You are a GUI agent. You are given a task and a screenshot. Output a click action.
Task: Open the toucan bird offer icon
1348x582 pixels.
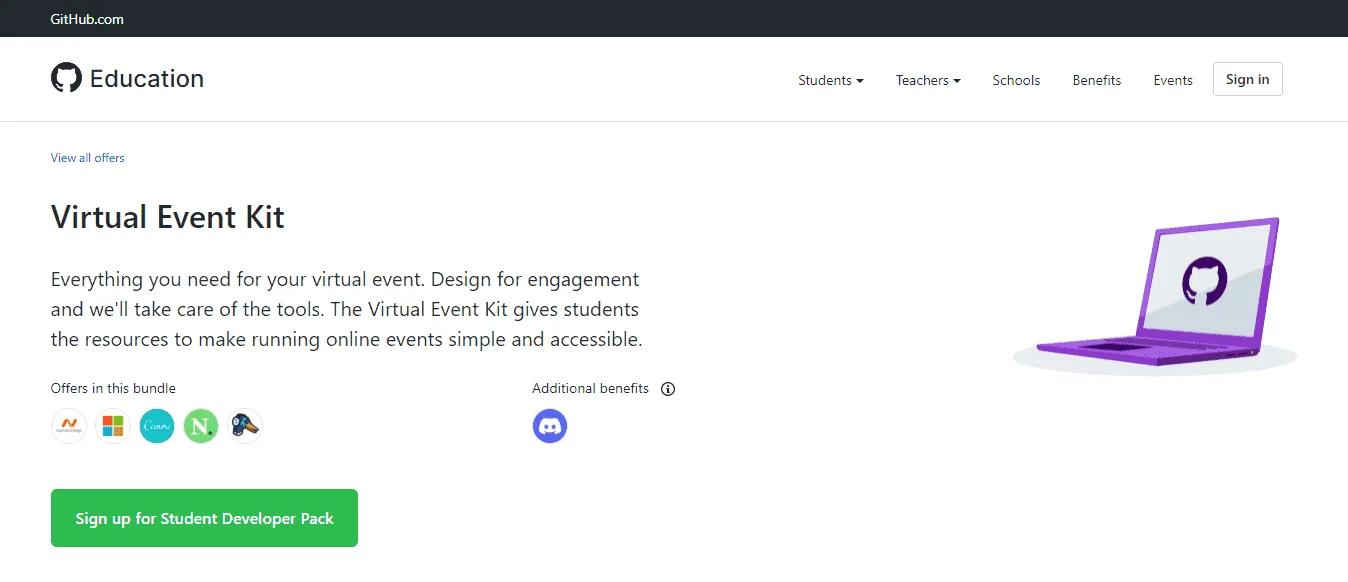coord(245,427)
